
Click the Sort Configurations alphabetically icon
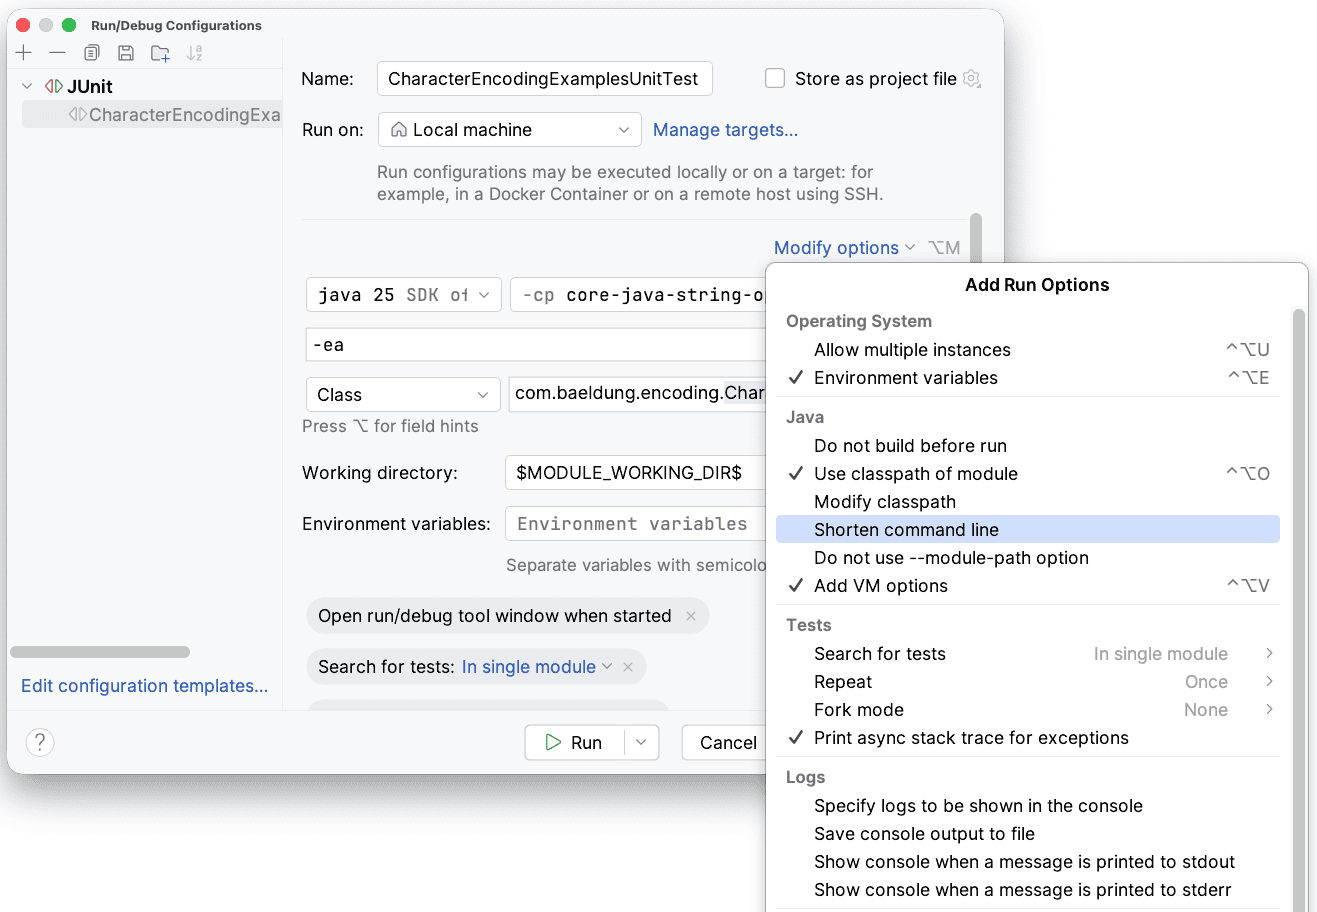tap(195, 53)
